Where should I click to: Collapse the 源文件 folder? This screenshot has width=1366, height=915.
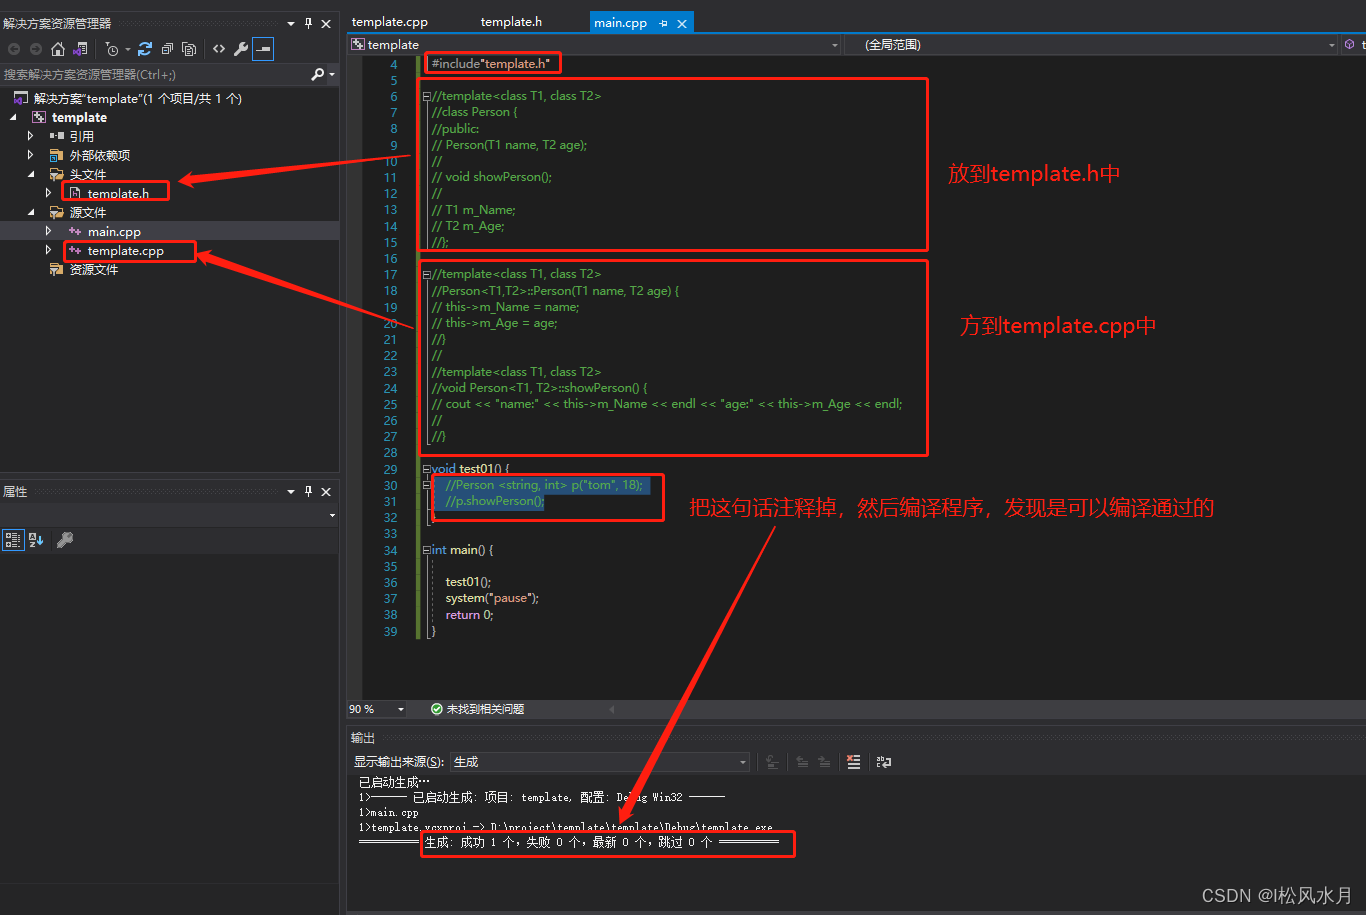pos(31,212)
